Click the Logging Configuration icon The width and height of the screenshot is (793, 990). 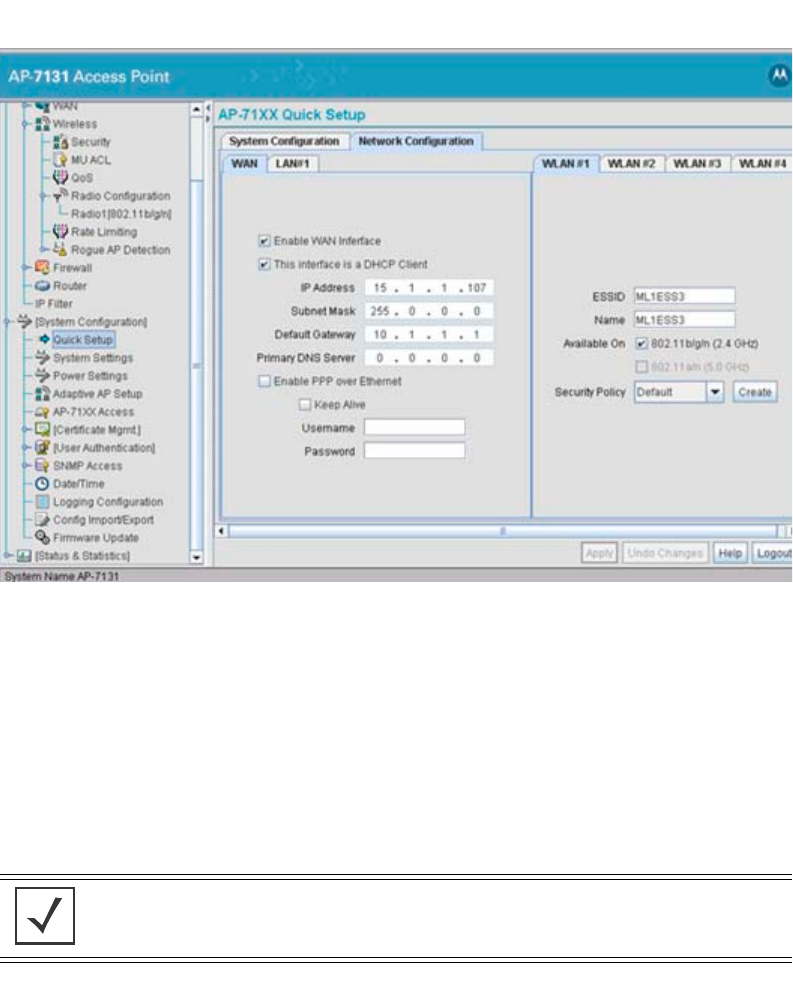(42, 501)
